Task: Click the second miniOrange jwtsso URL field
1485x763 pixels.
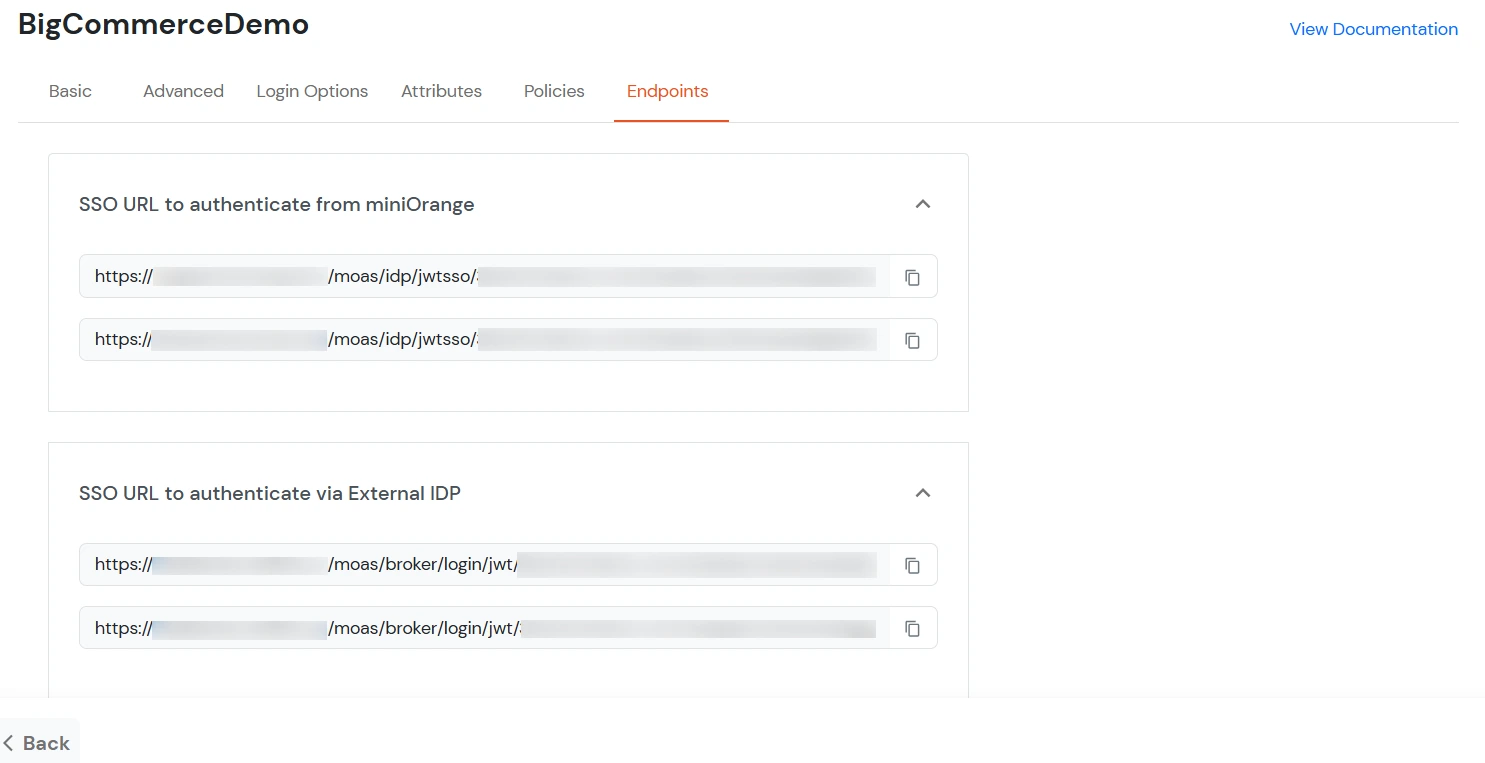Action: coord(484,340)
